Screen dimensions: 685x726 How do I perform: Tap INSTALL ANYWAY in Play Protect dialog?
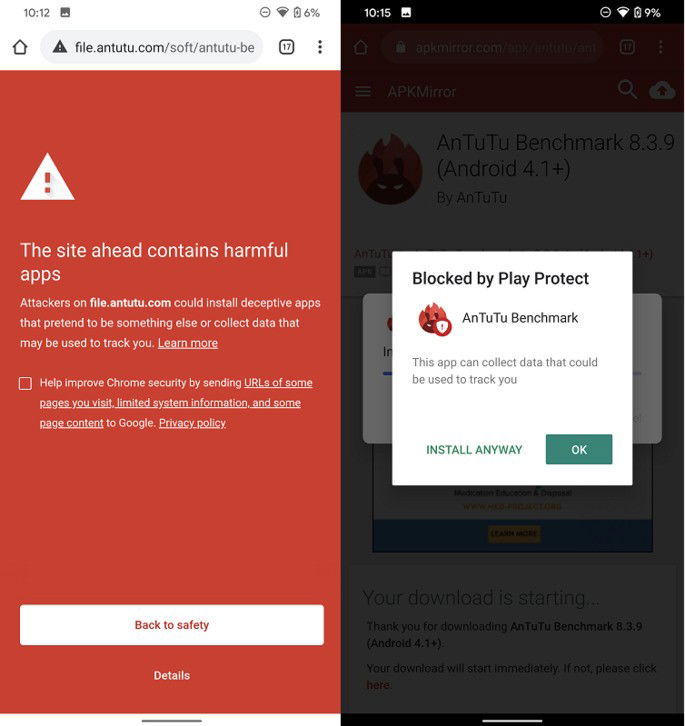click(x=474, y=450)
